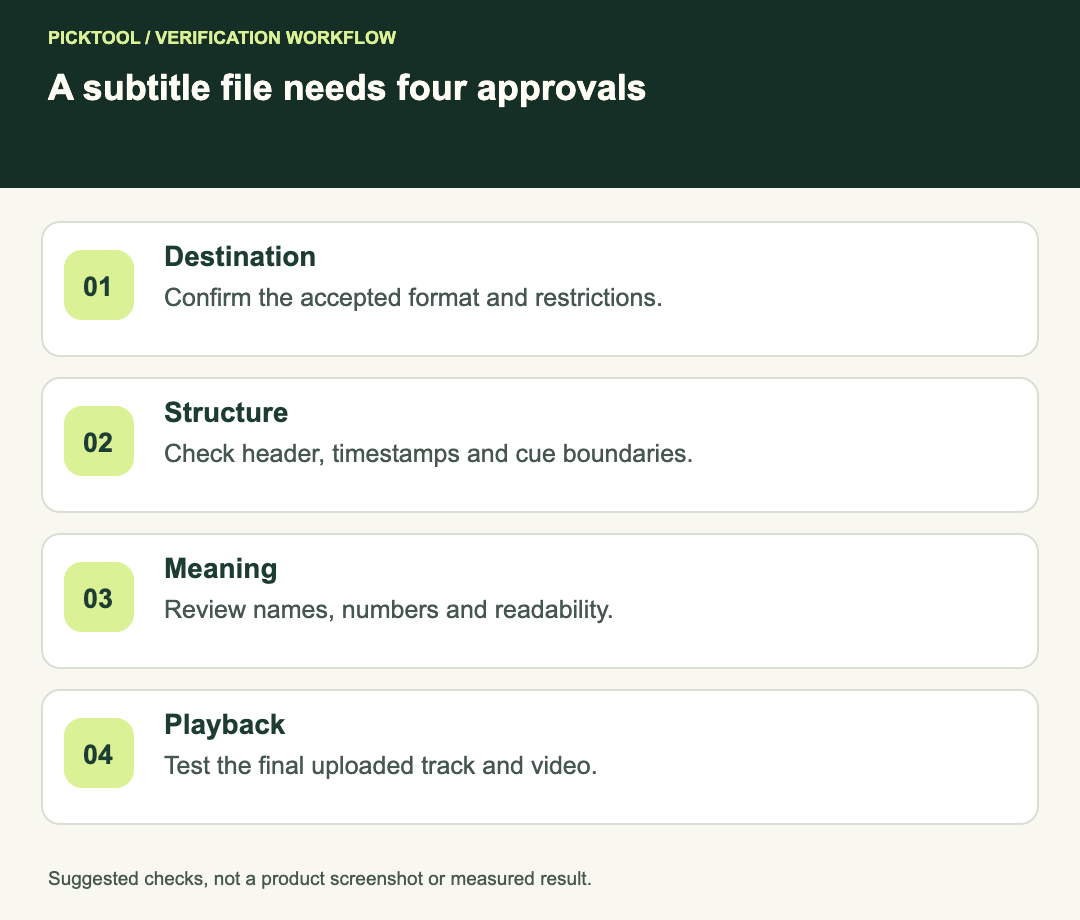This screenshot has width=1080, height=920.
Task: Click the 03 step number badge
Action: pyautogui.click(x=98, y=597)
